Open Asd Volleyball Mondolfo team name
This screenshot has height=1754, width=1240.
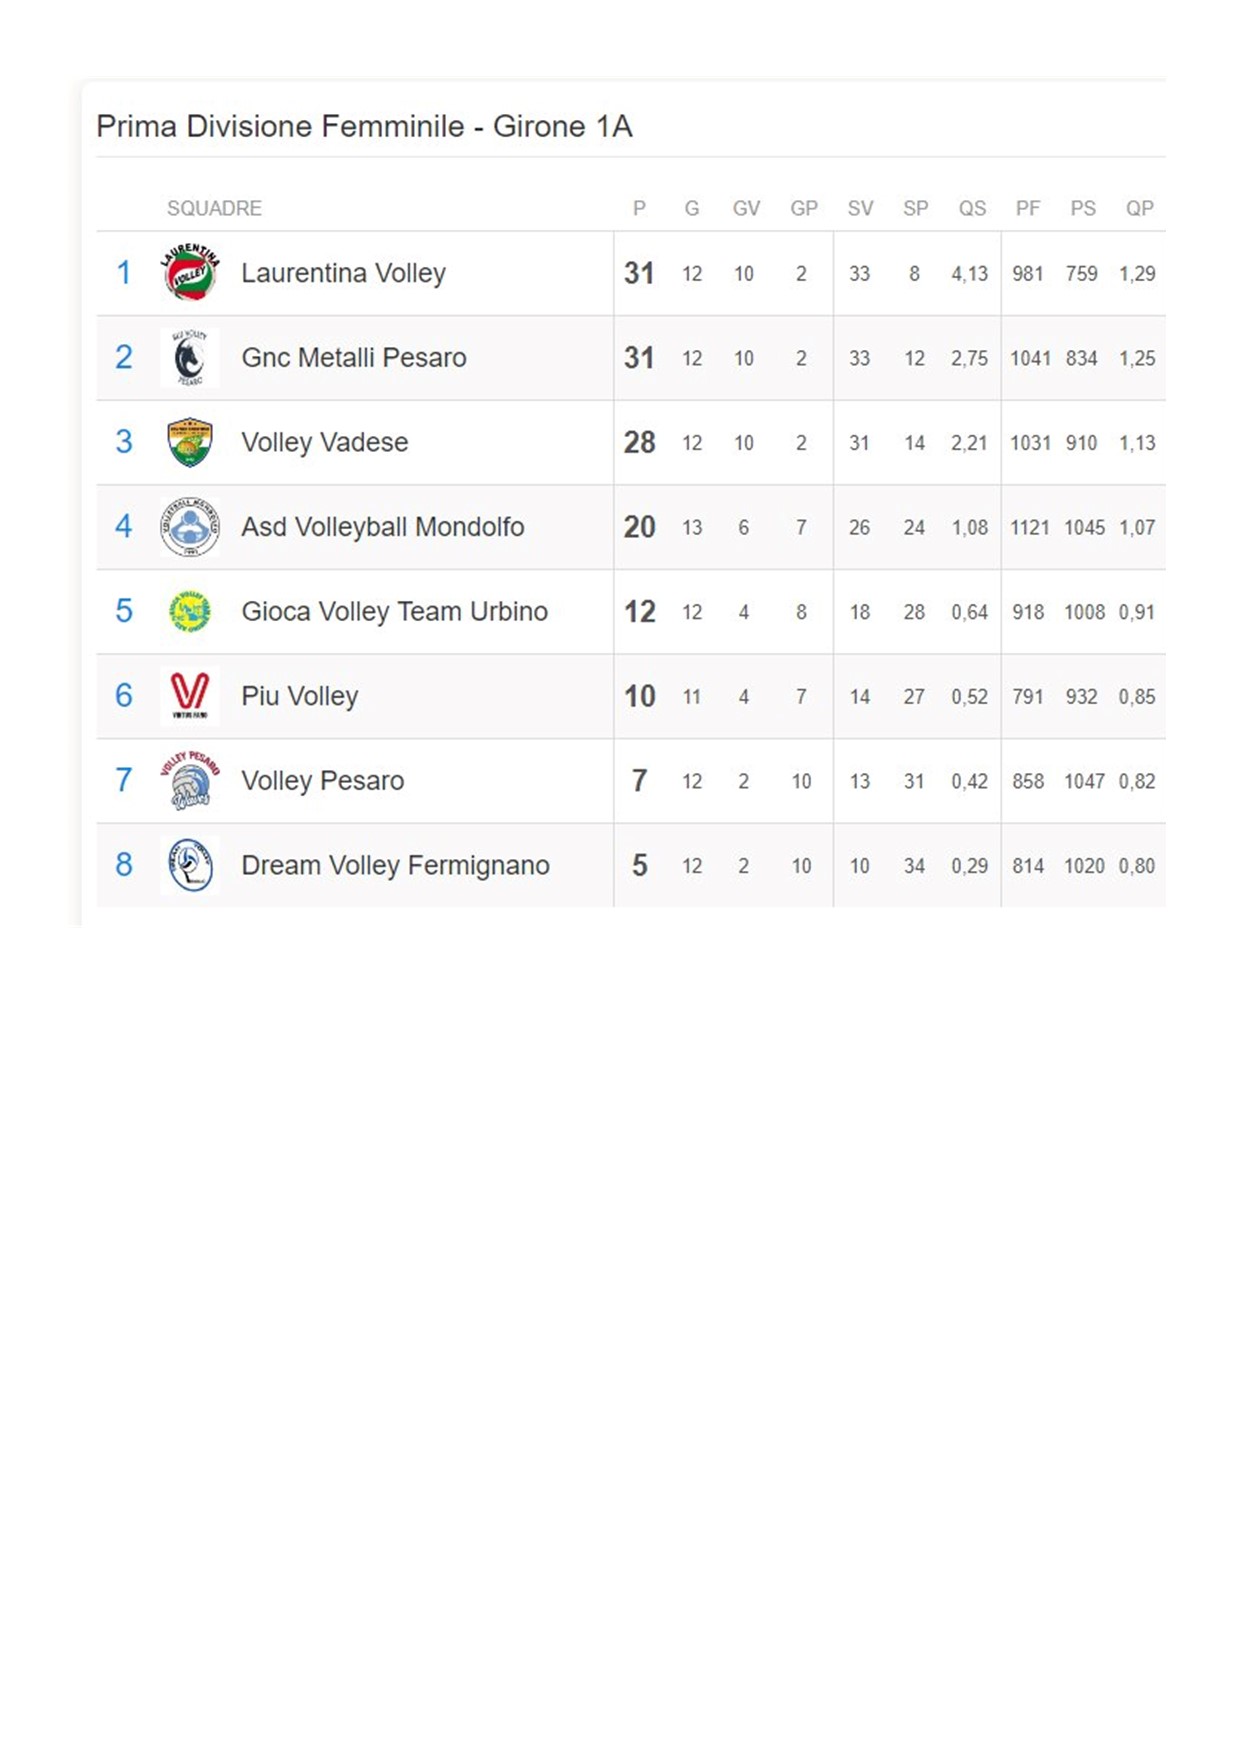[x=383, y=527]
